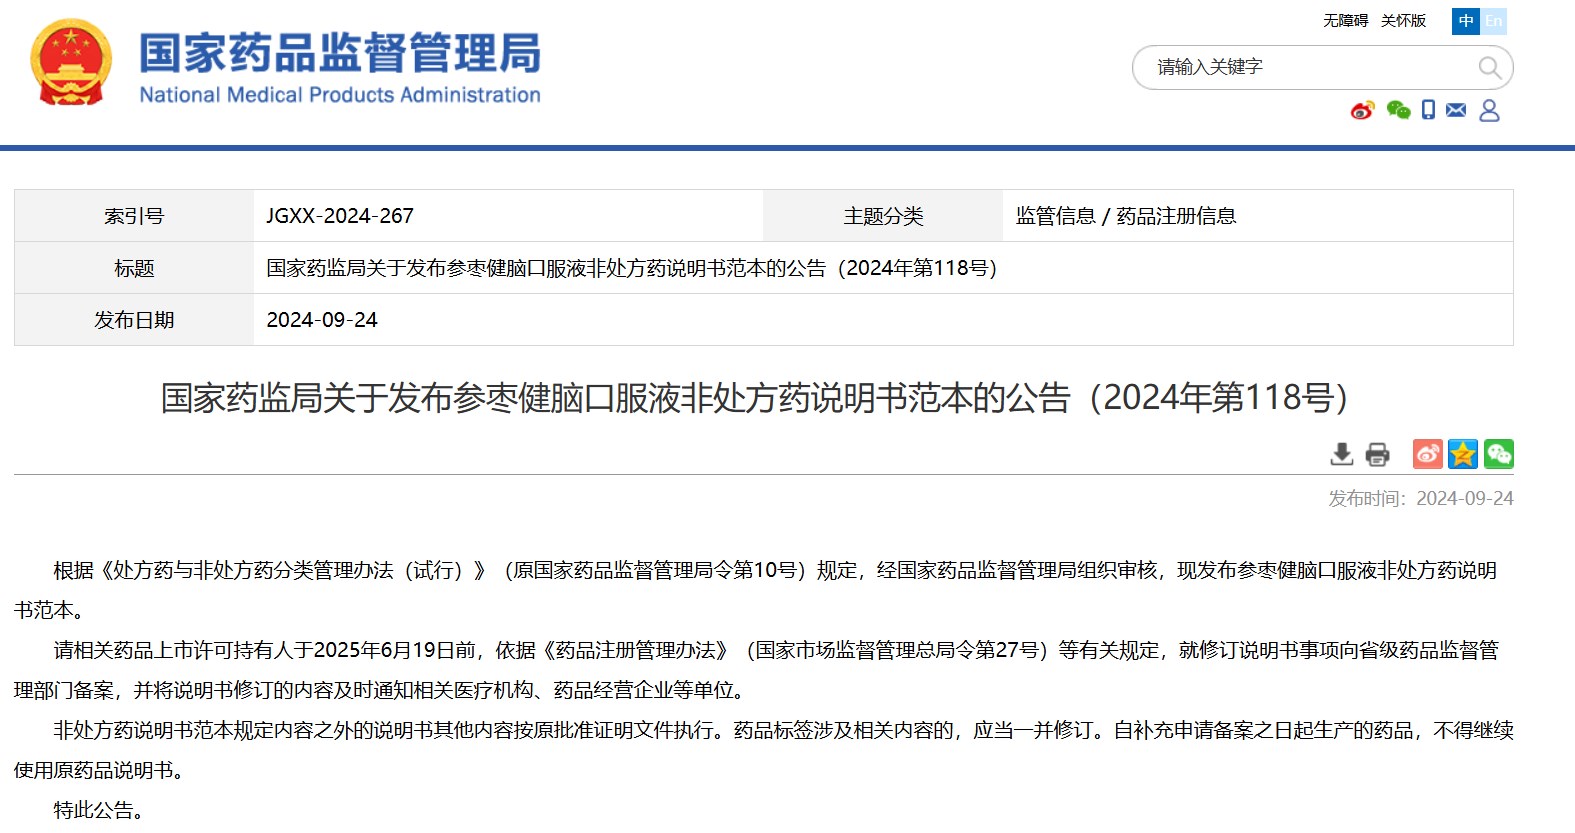Click the 监管信息 / 药品注册信息 category

pyautogui.click(x=1126, y=216)
